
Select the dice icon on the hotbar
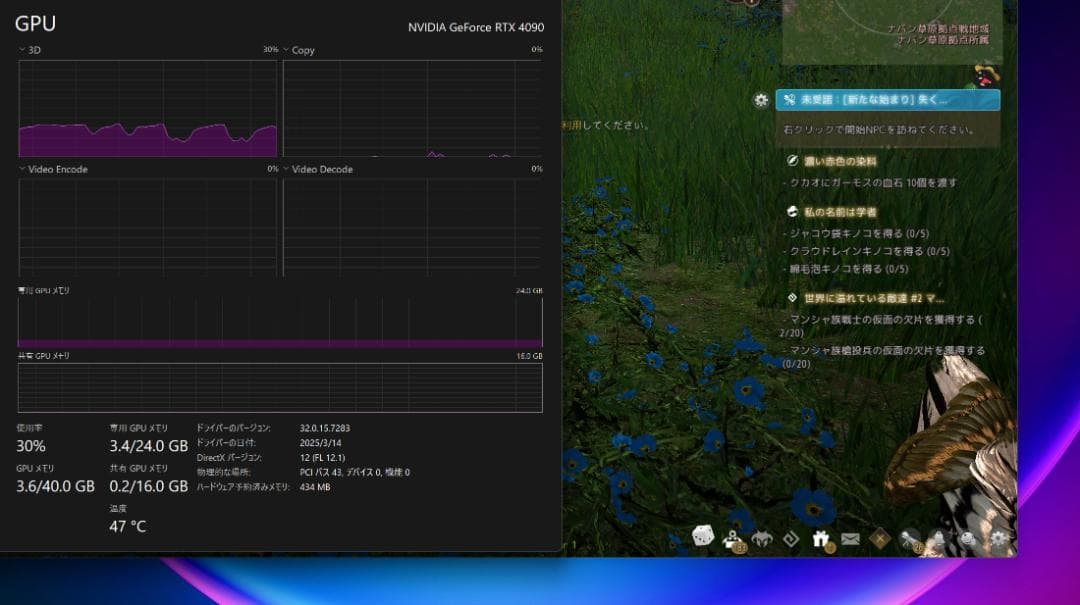702,537
